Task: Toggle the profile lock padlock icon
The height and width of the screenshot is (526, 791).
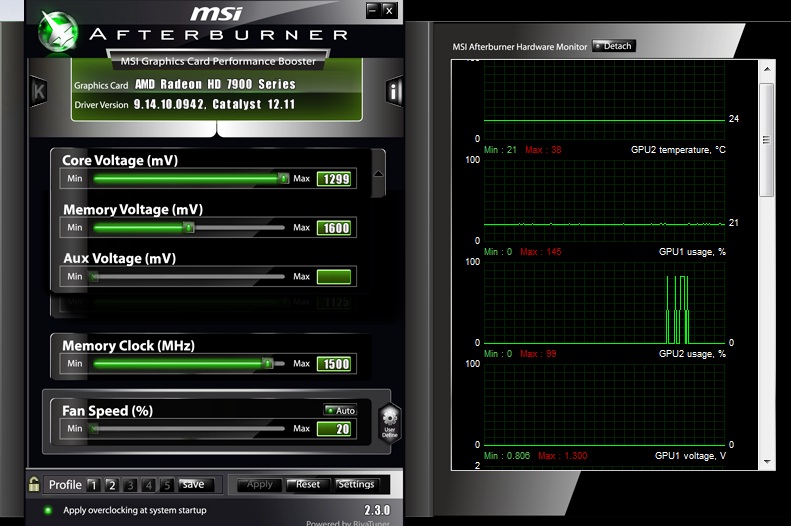Action: (x=34, y=484)
